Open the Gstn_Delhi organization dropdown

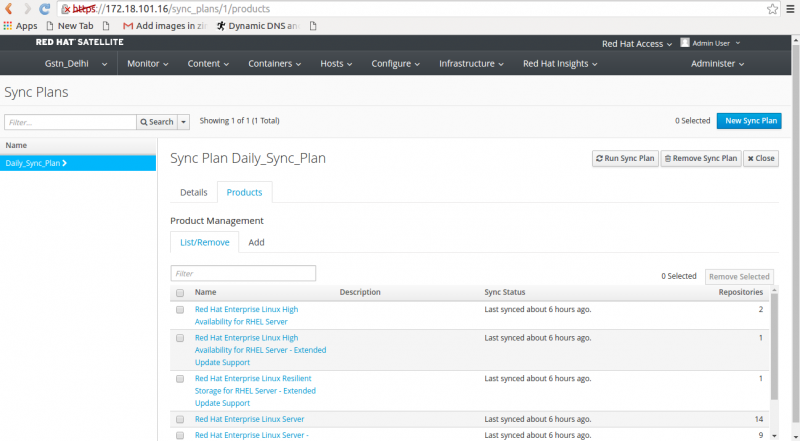(76, 63)
